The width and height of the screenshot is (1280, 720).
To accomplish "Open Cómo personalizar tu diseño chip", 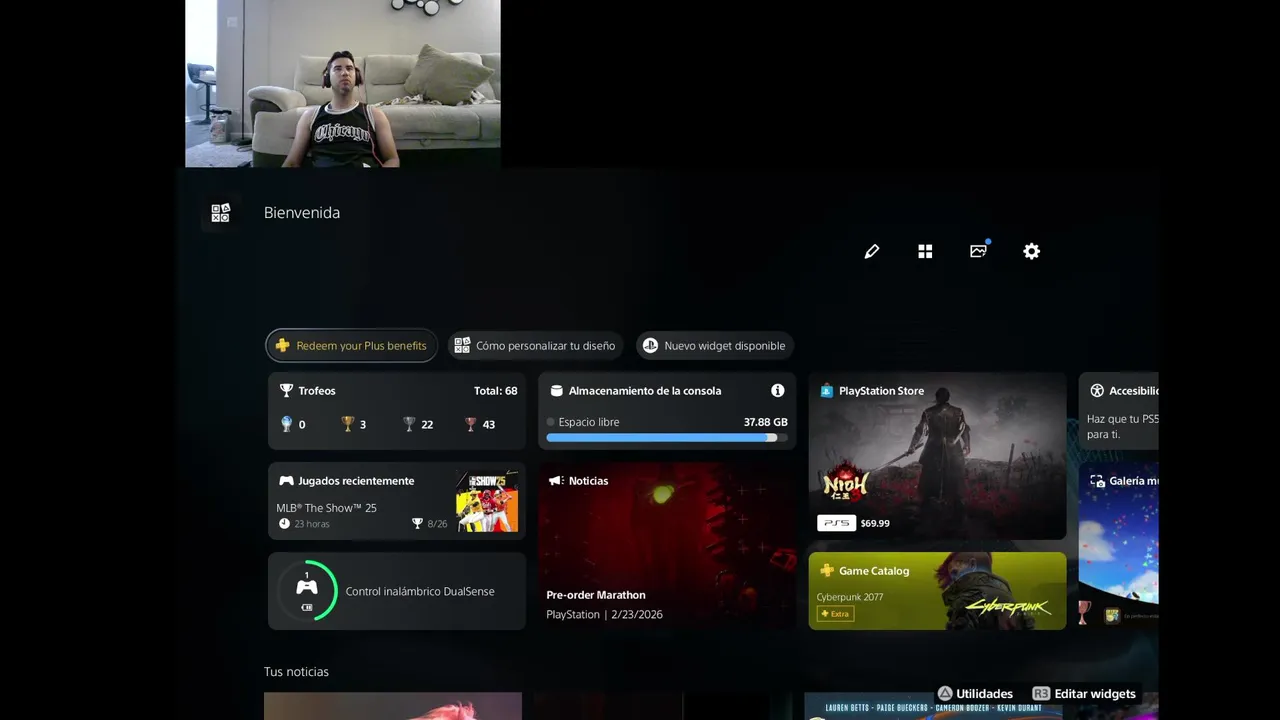I will click(x=535, y=346).
